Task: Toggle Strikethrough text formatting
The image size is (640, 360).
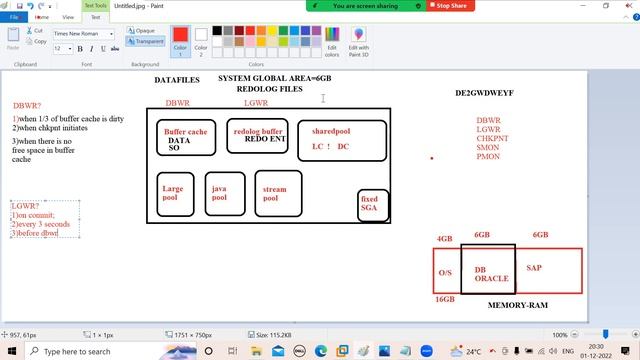Action: 115,49
